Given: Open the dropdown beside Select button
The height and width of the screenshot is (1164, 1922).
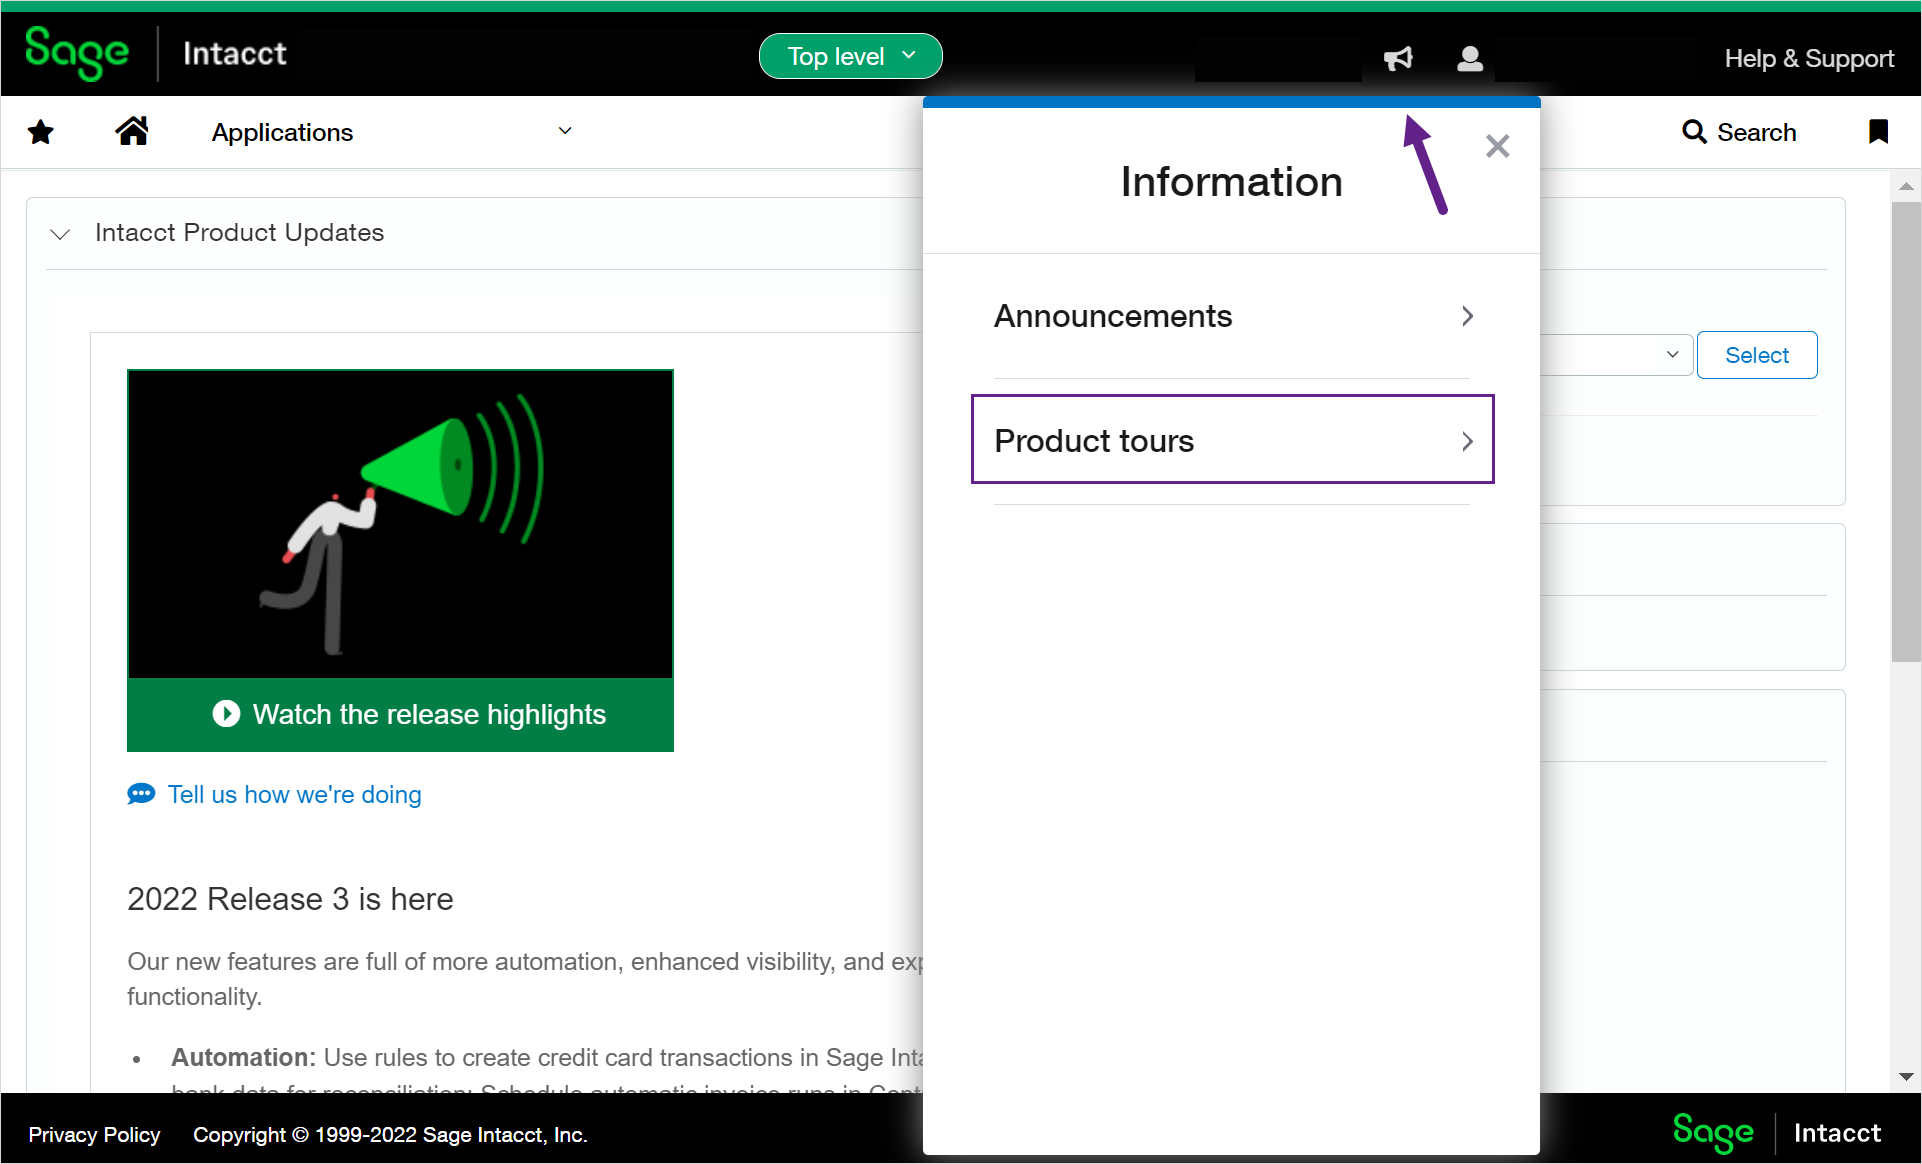Looking at the screenshot, I should (1671, 355).
